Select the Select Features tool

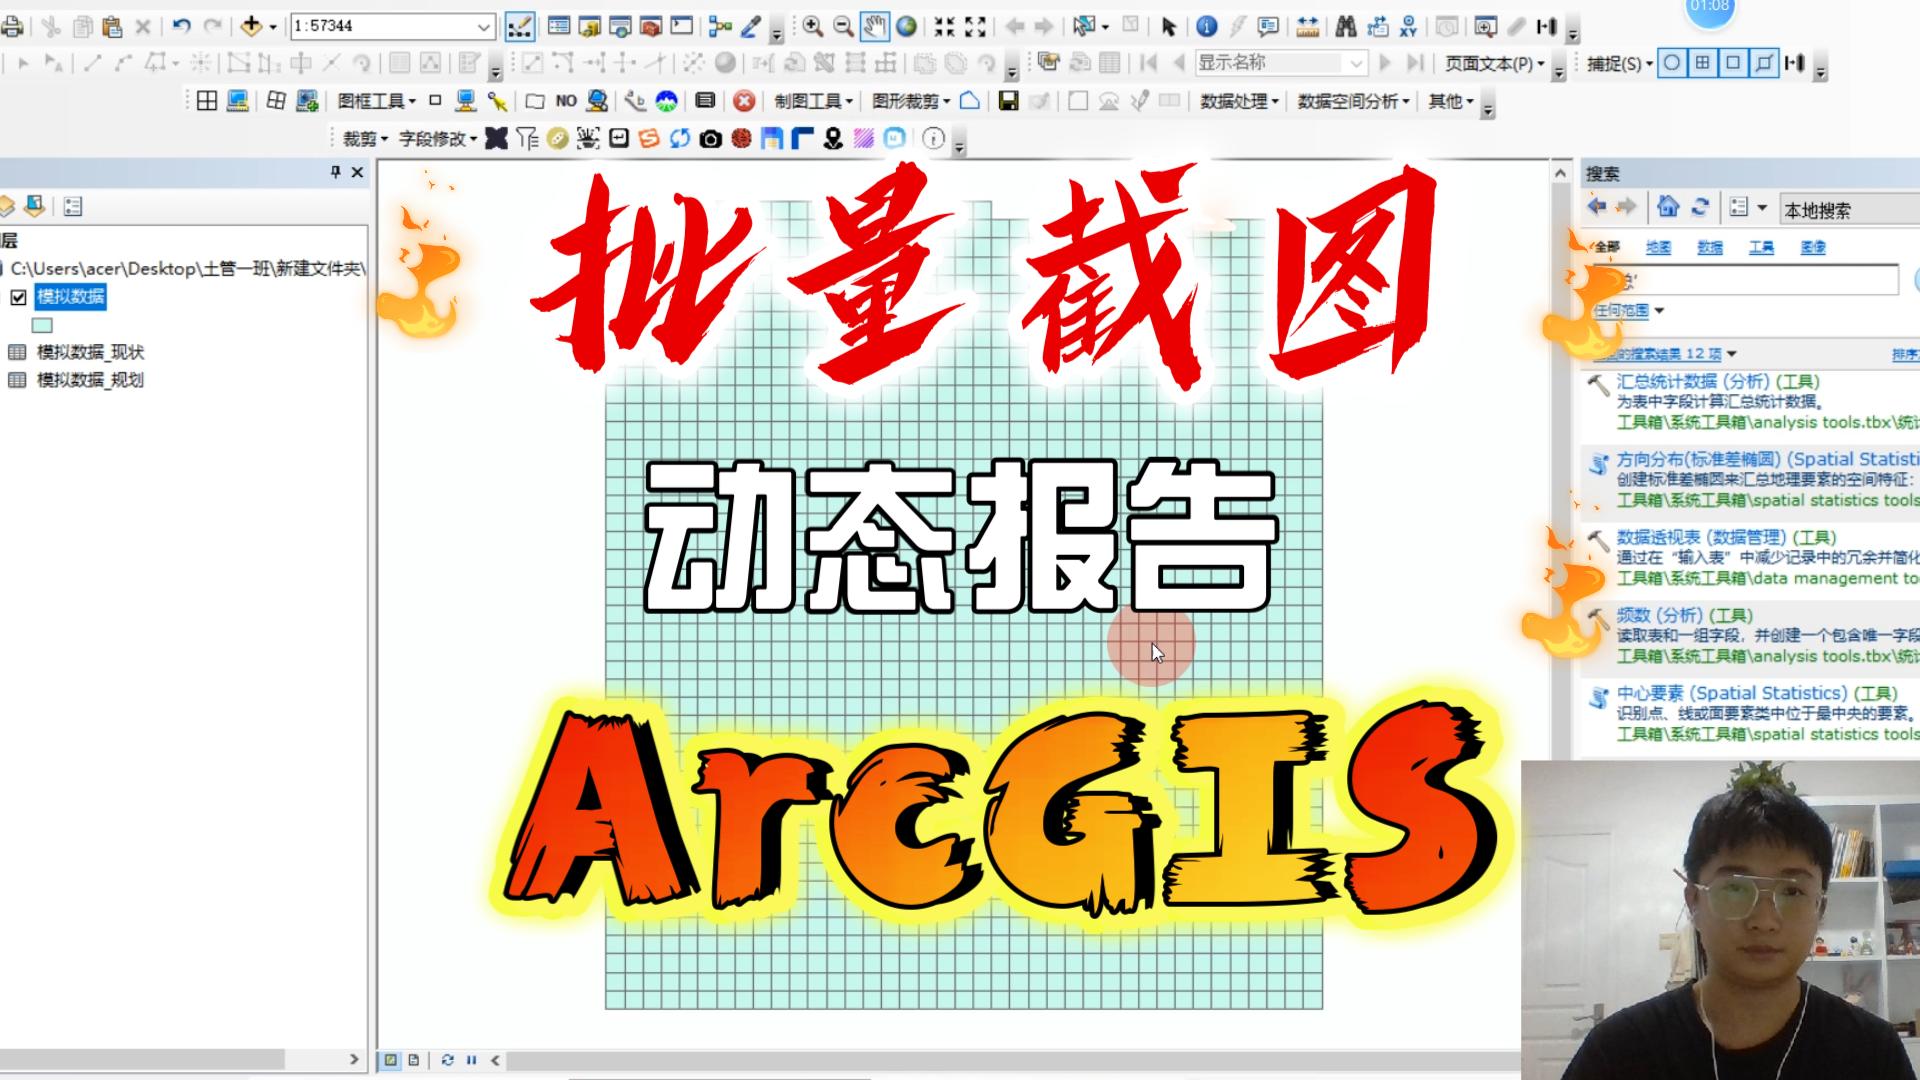point(1084,25)
